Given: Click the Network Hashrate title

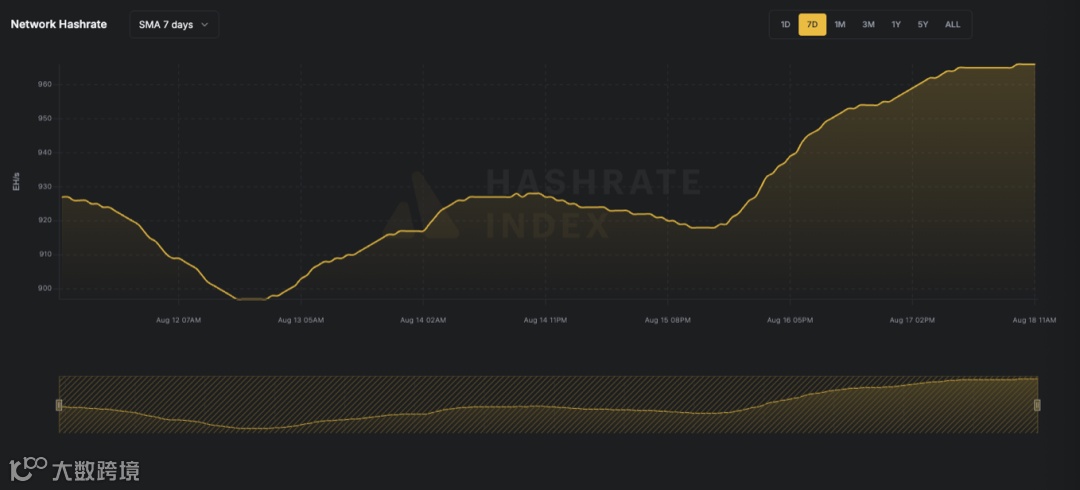Looking at the screenshot, I should point(59,24).
